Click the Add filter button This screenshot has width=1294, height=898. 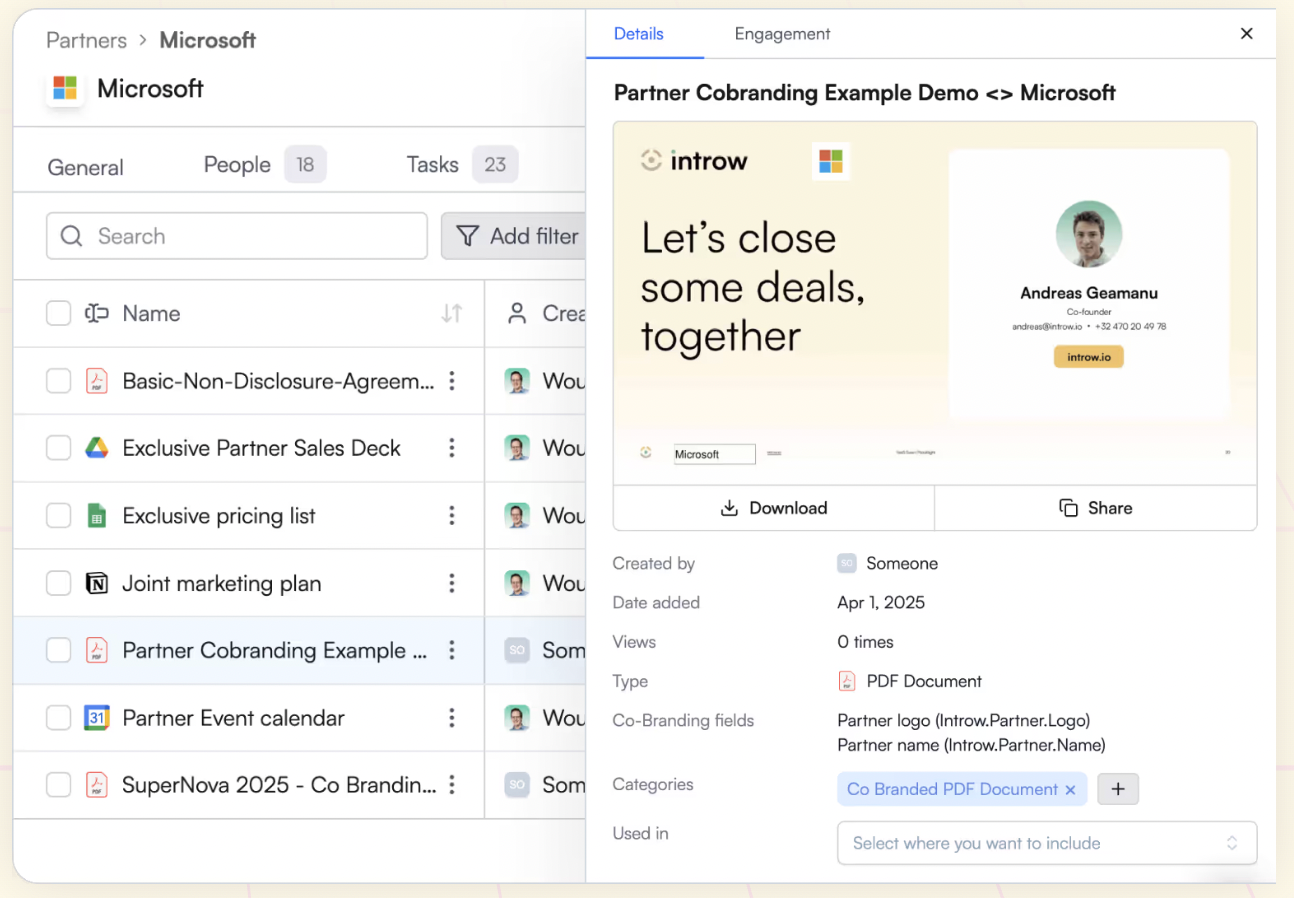514,236
